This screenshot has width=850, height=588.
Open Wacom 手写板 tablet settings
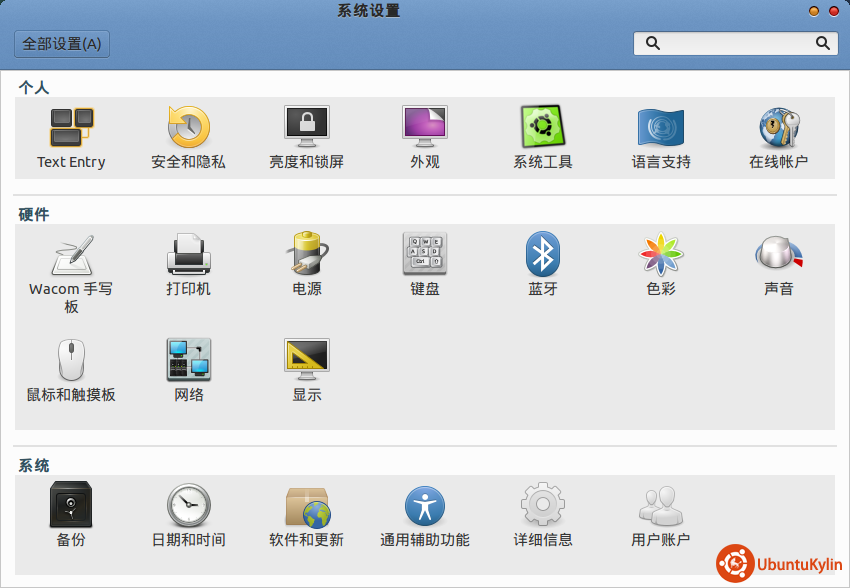point(71,256)
